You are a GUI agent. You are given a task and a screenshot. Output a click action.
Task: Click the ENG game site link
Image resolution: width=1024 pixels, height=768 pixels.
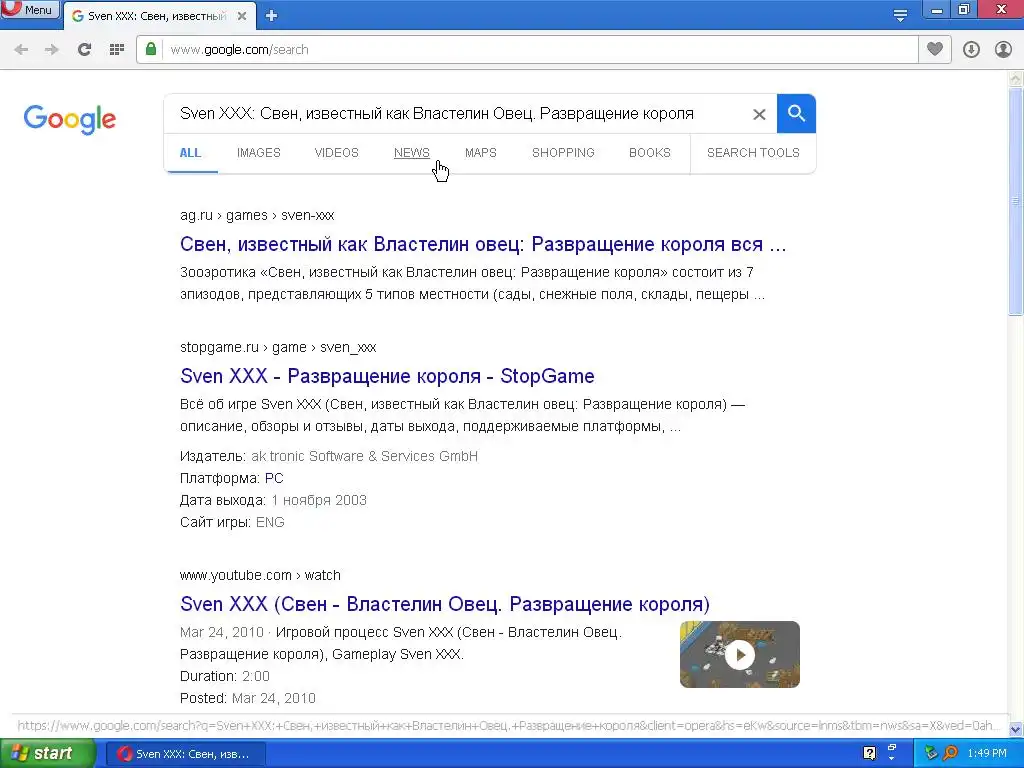click(x=270, y=522)
